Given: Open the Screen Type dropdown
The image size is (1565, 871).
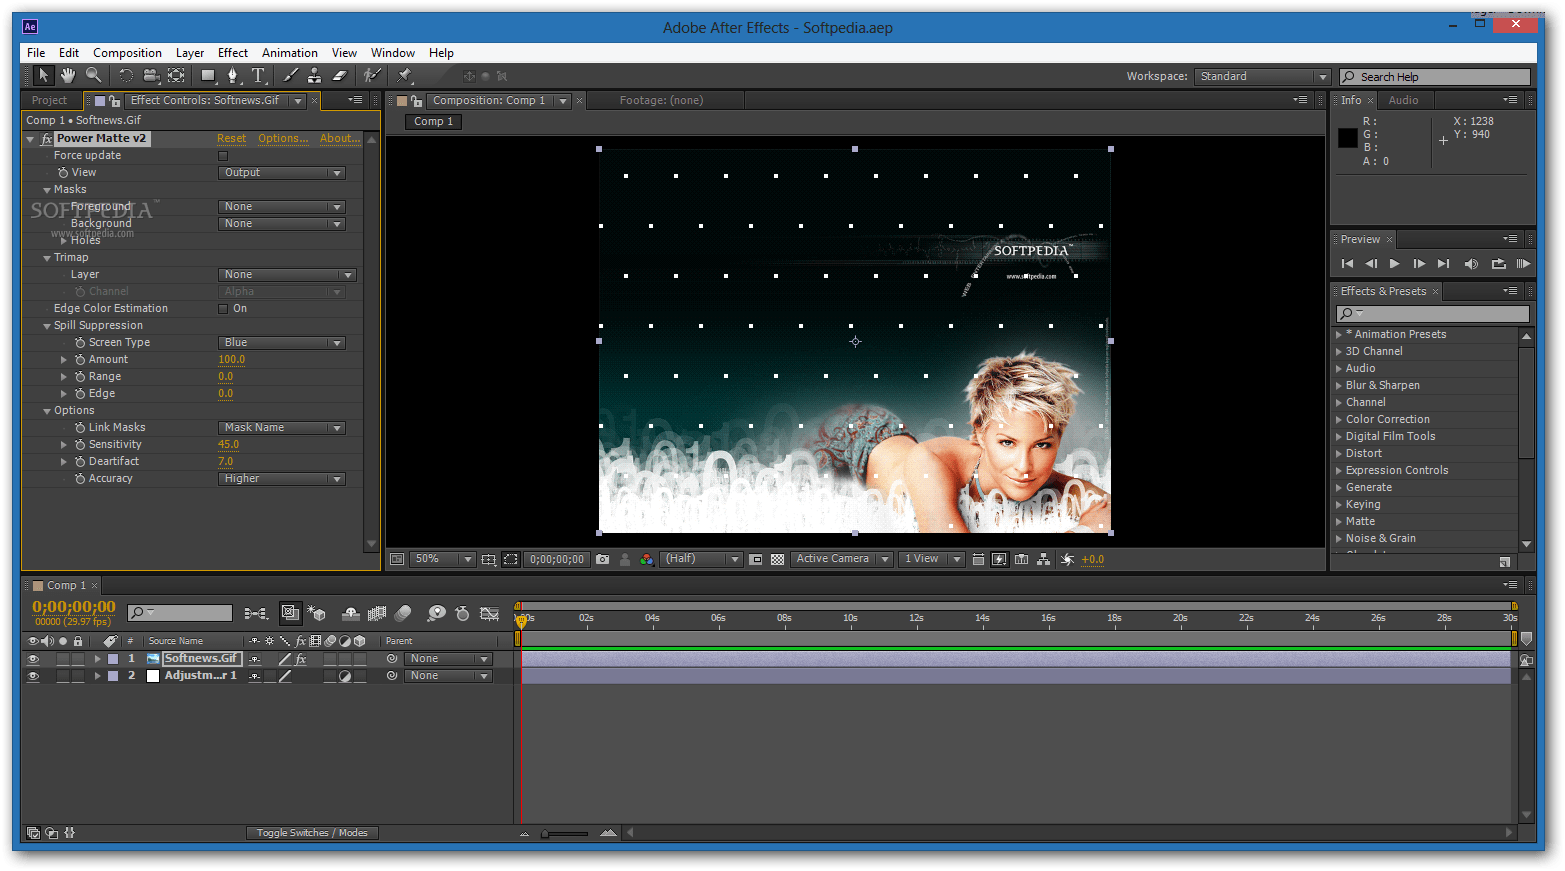Looking at the screenshot, I should (281, 341).
